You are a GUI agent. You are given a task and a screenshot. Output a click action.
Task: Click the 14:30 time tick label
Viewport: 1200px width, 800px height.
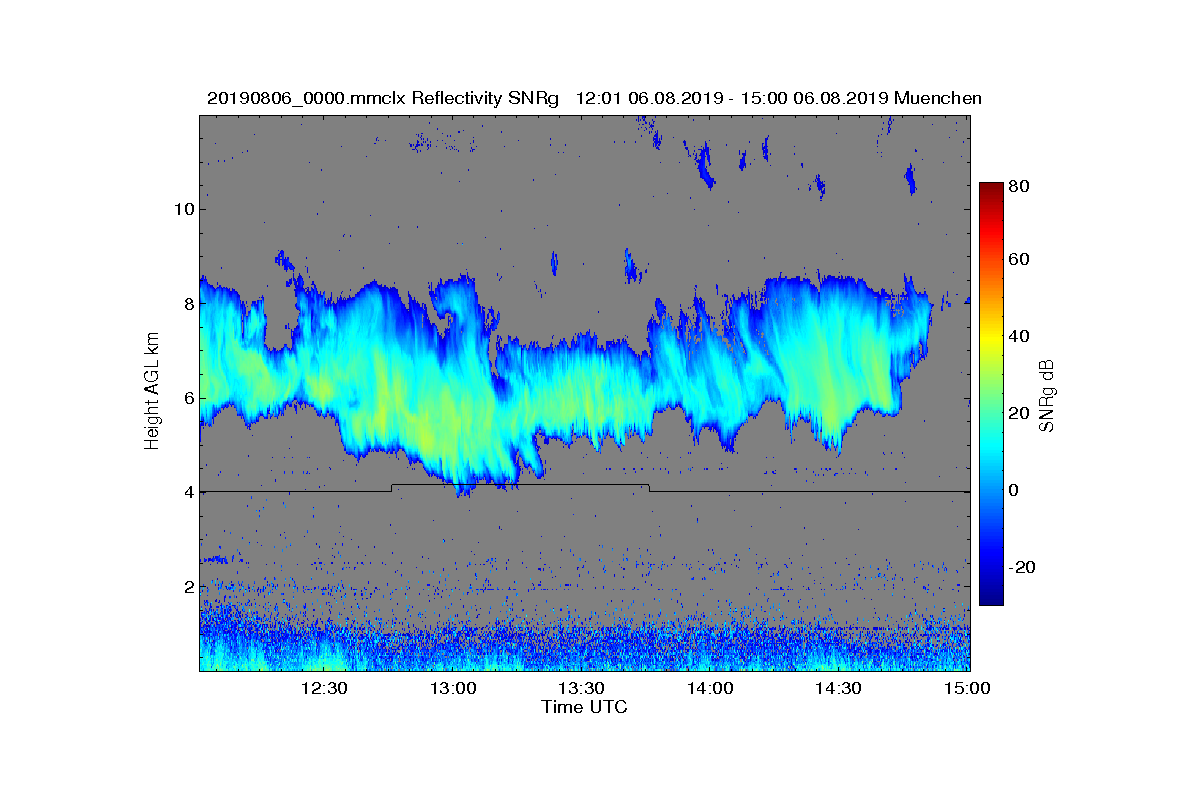coord(838,688)
